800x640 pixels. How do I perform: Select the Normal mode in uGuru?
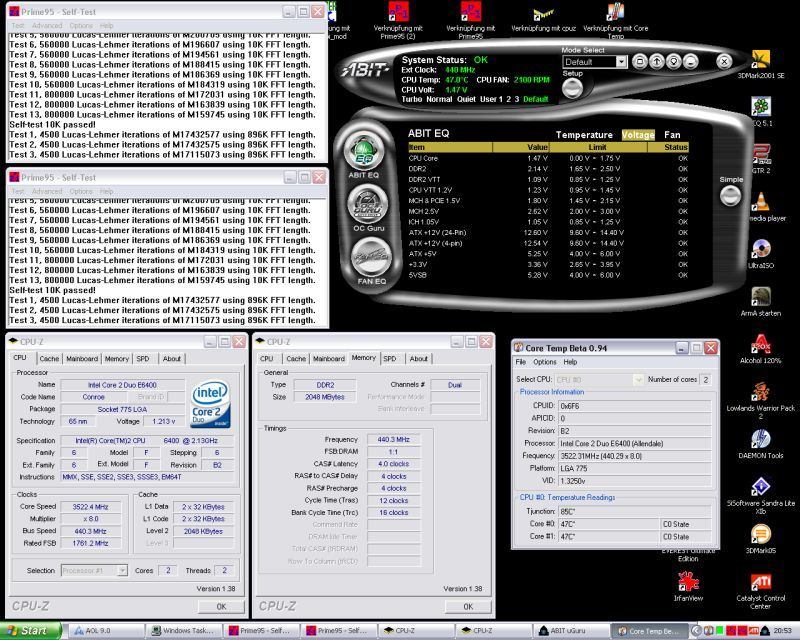439,99
